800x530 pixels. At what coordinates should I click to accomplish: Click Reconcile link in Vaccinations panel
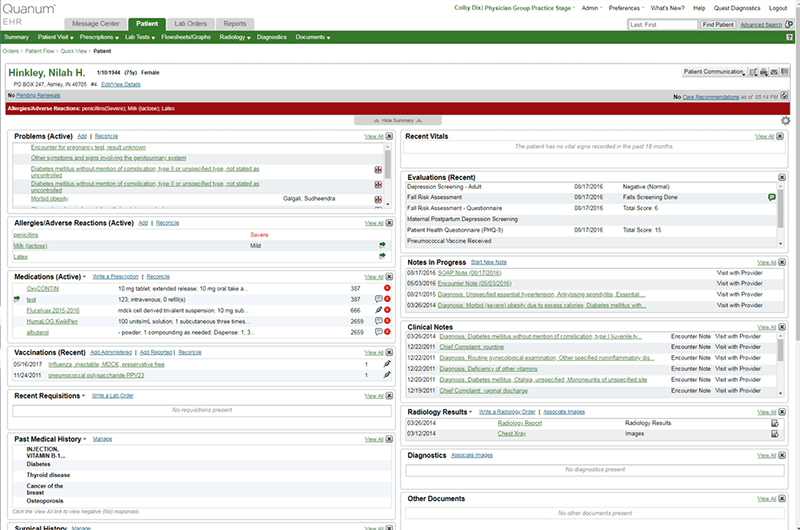(190, 352)
